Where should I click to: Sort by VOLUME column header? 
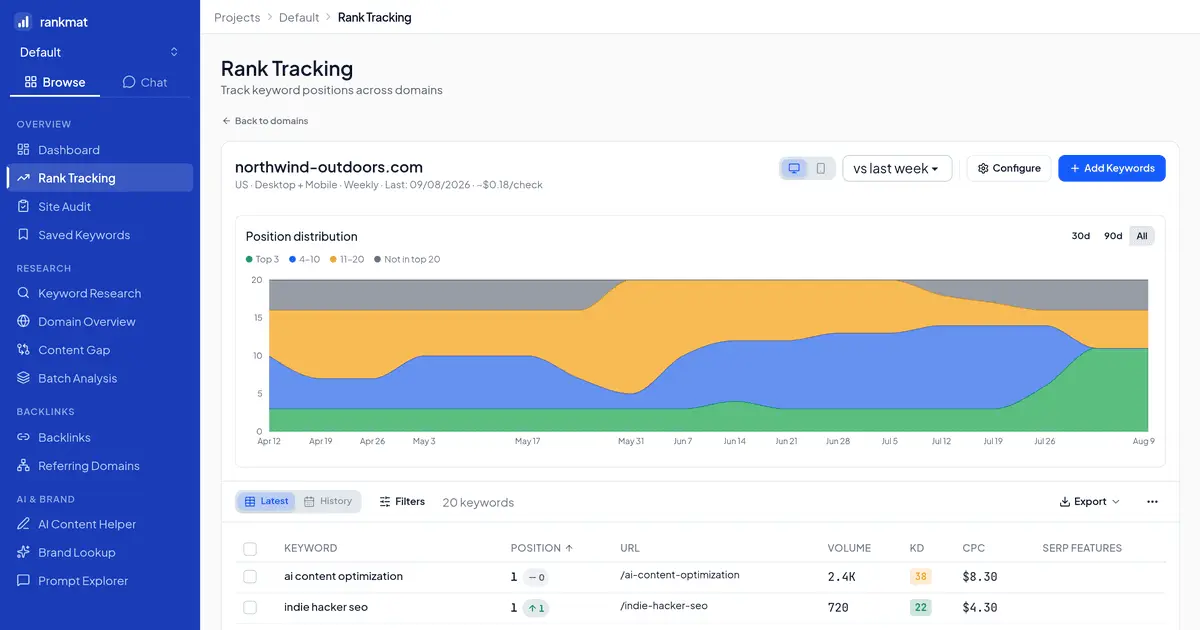pos(849,548)
